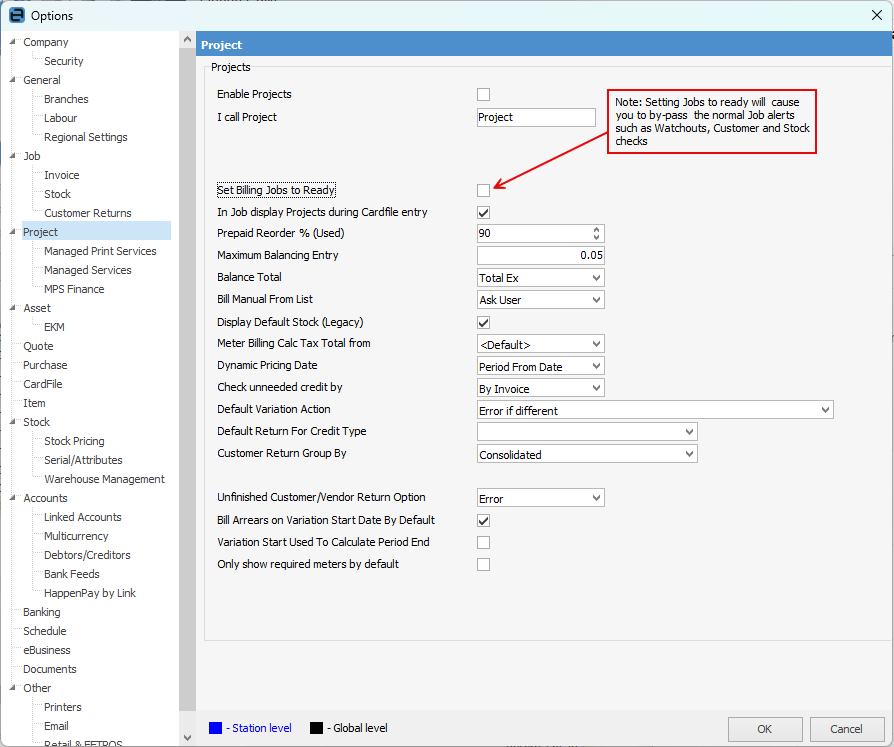Untick Bill Arrears on Variation Start Date
This screenshot has height=747, width=894.
[x=483, y=521]
